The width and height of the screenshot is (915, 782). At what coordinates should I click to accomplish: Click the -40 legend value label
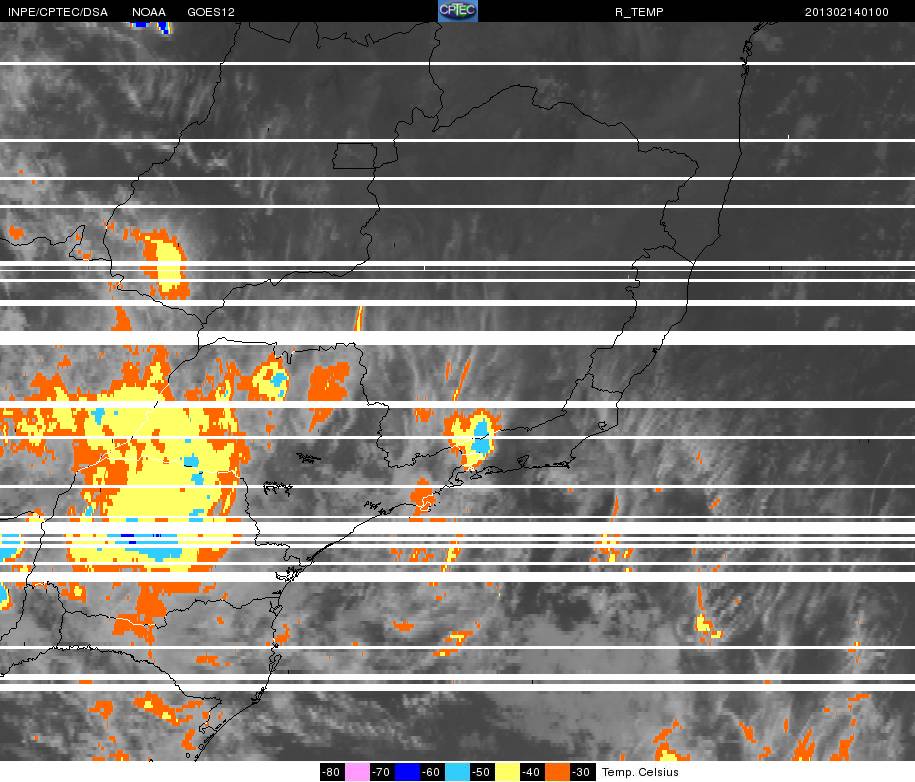532,772
